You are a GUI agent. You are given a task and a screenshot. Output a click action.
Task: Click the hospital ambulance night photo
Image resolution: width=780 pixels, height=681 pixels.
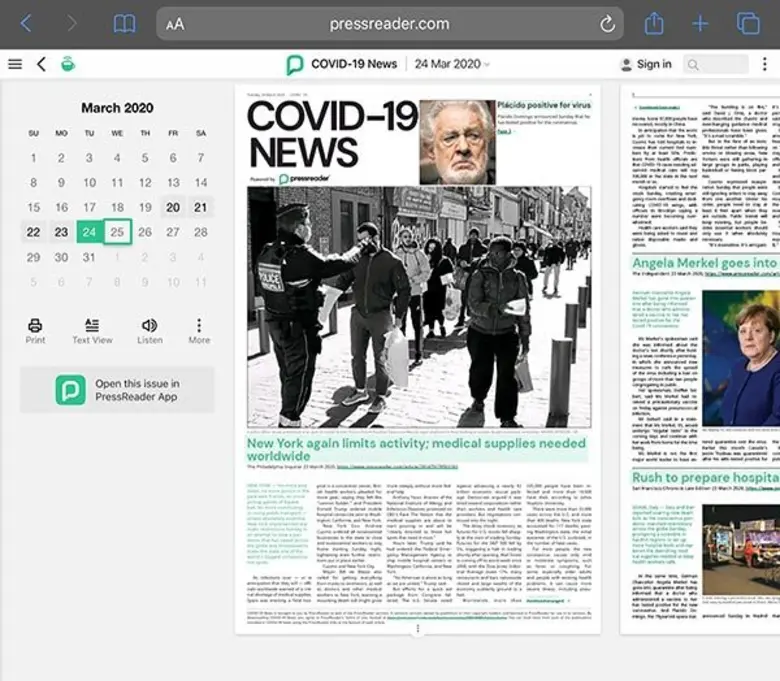tap(741, 549)
